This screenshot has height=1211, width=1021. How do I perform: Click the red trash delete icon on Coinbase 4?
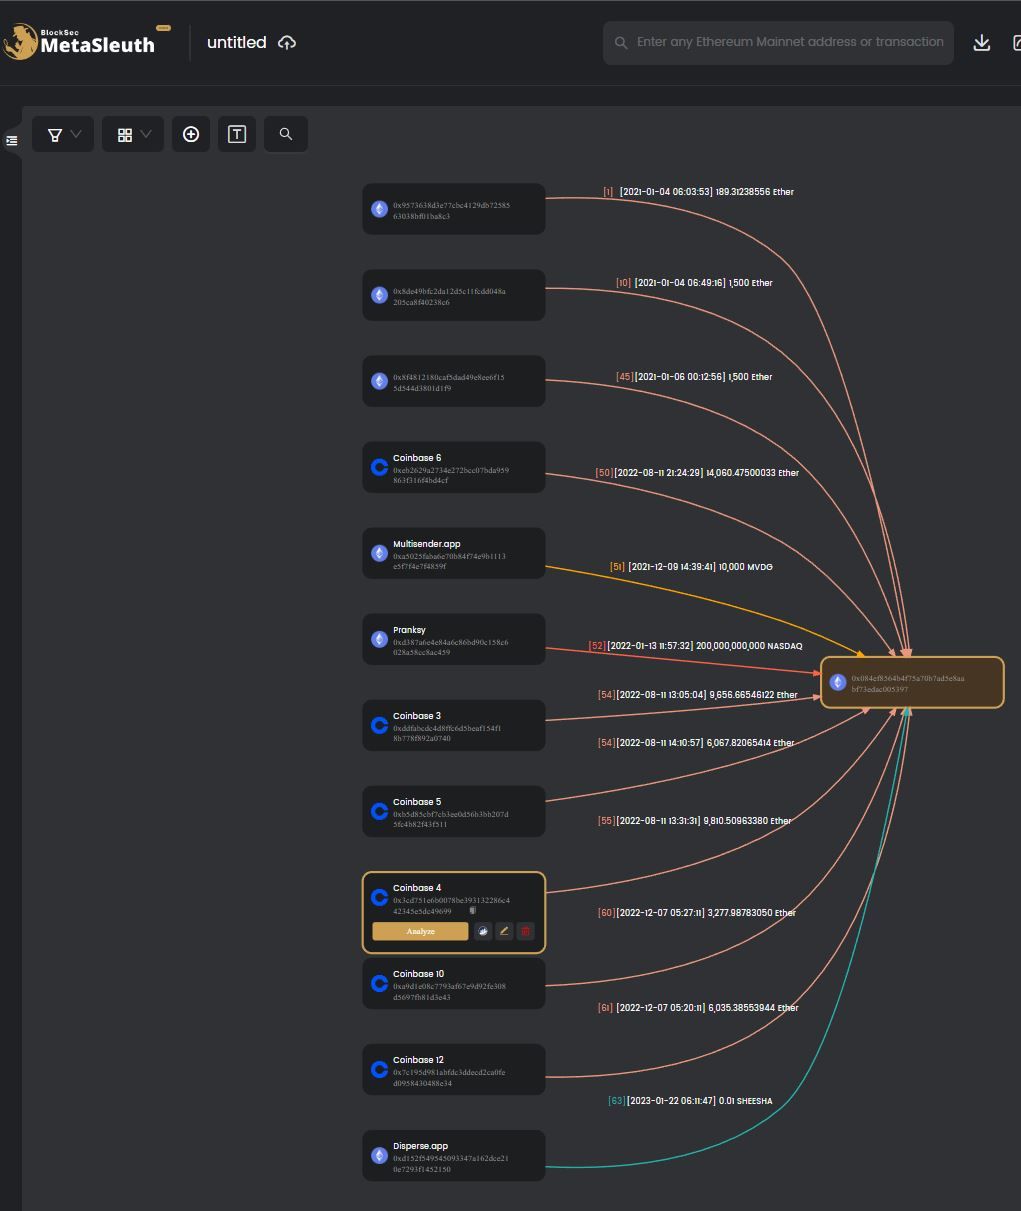coord(525,931)
